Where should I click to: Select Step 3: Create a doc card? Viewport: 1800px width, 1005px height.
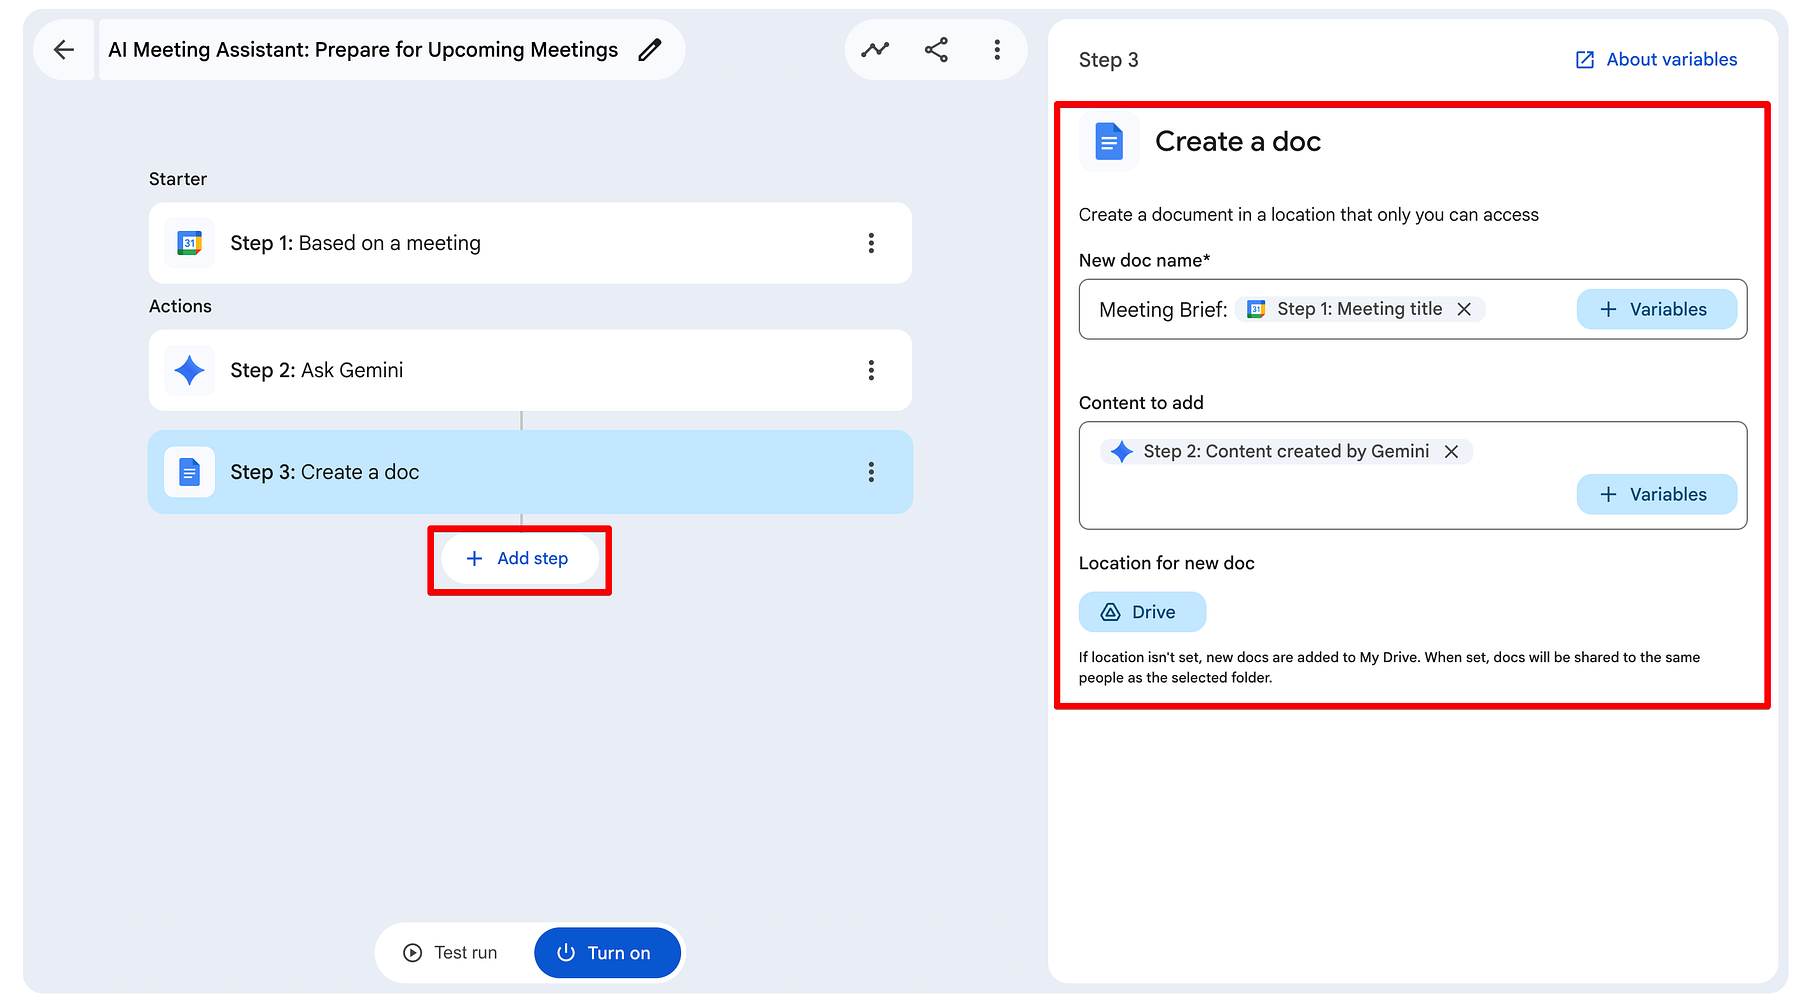pyautogui.click(x=530, y=472)
